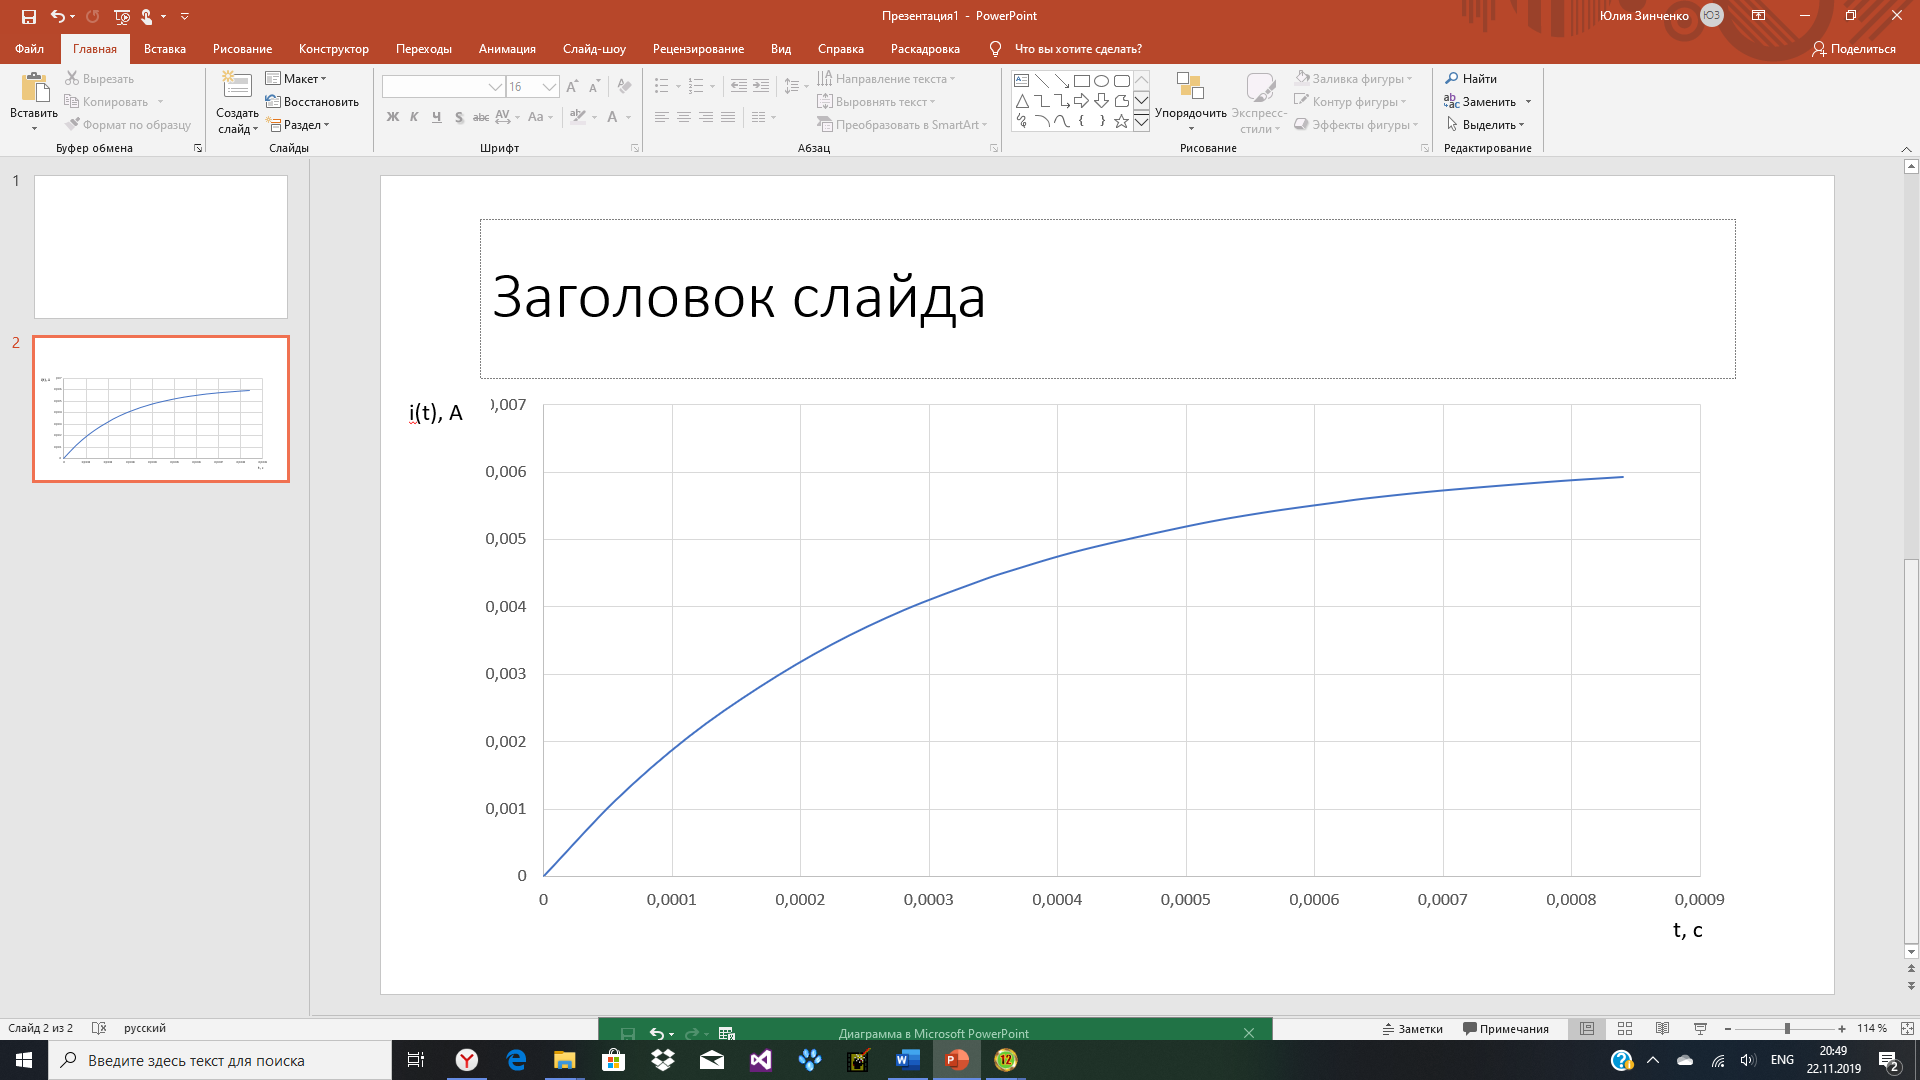Increase font size with the large A icon
The width and height of the screenshot is (1920, 1080).
[x=572, y=87]
